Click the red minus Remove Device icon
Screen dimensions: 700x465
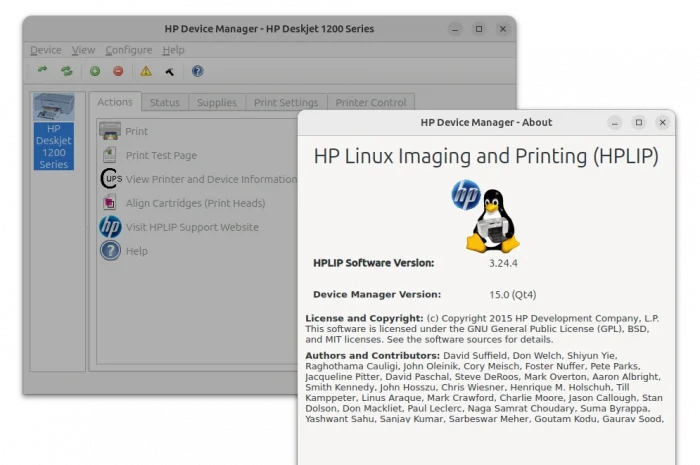(x=118, y=71)
